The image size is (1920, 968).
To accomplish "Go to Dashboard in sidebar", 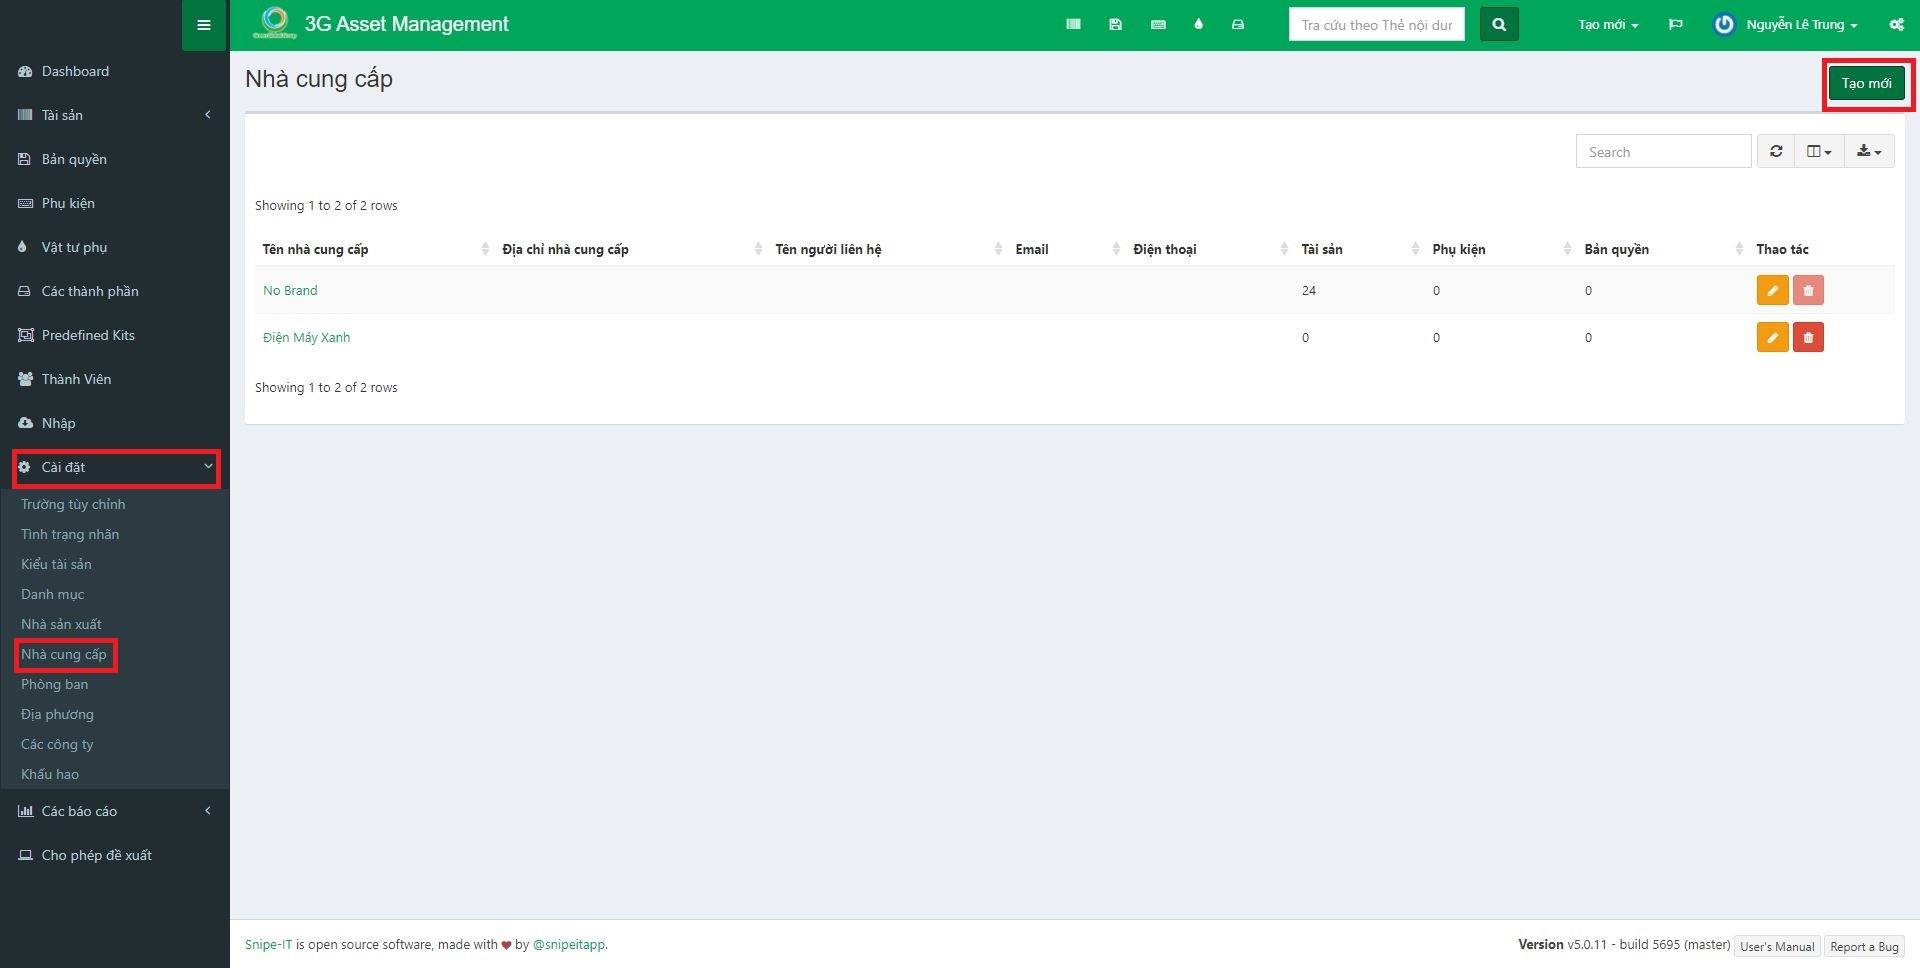I will click(75, 71).
